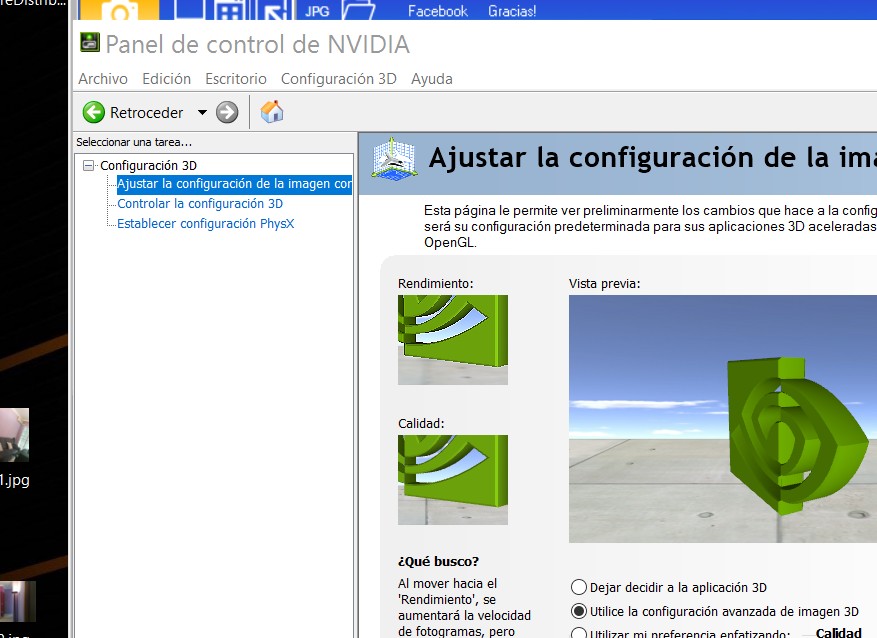Image resolution: width=877 pixels, height=638 pixels.
Task: Select 'Dejar decidir a la aplicación 3D'
Action: (578, 588)
